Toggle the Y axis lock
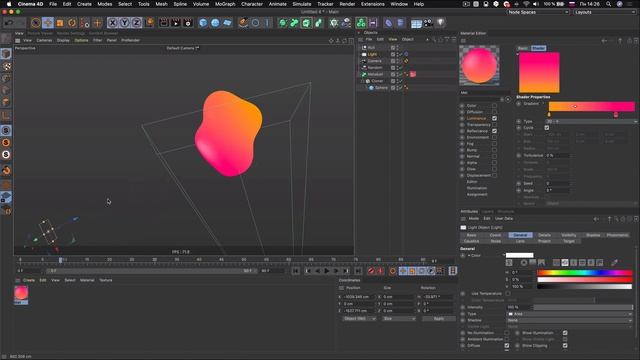The height and width of the screenshot is (360, 640). (x=124, y=23)
